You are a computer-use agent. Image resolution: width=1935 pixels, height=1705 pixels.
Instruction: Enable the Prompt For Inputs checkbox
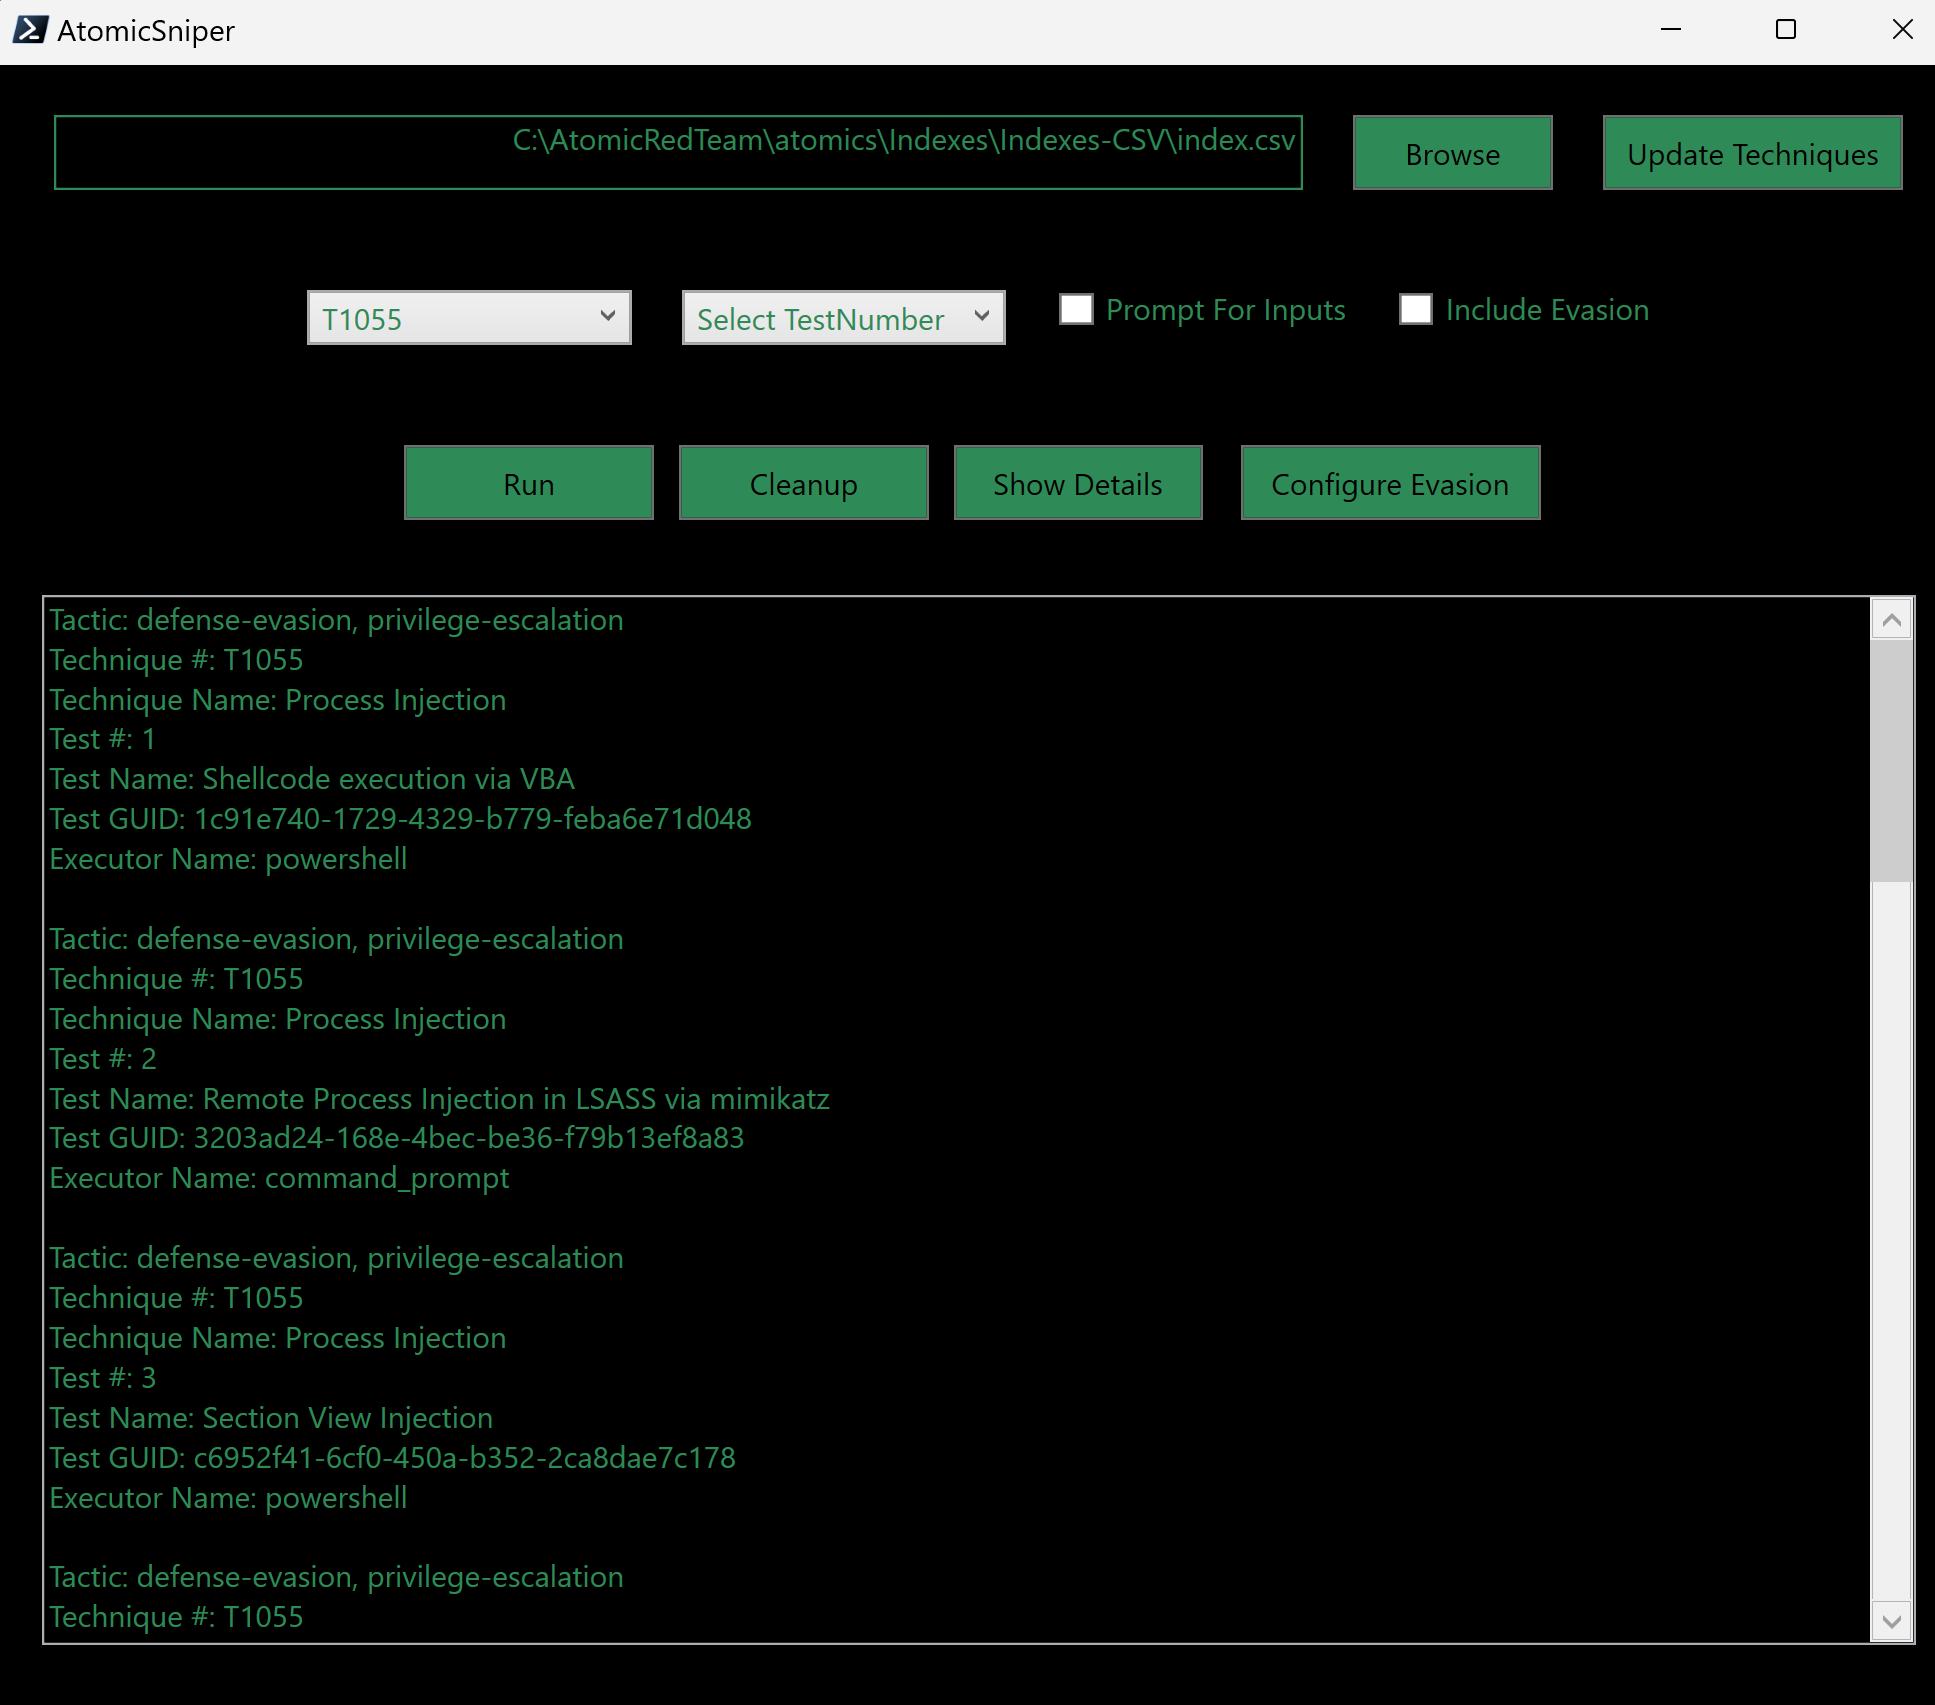pos(1076,309)
